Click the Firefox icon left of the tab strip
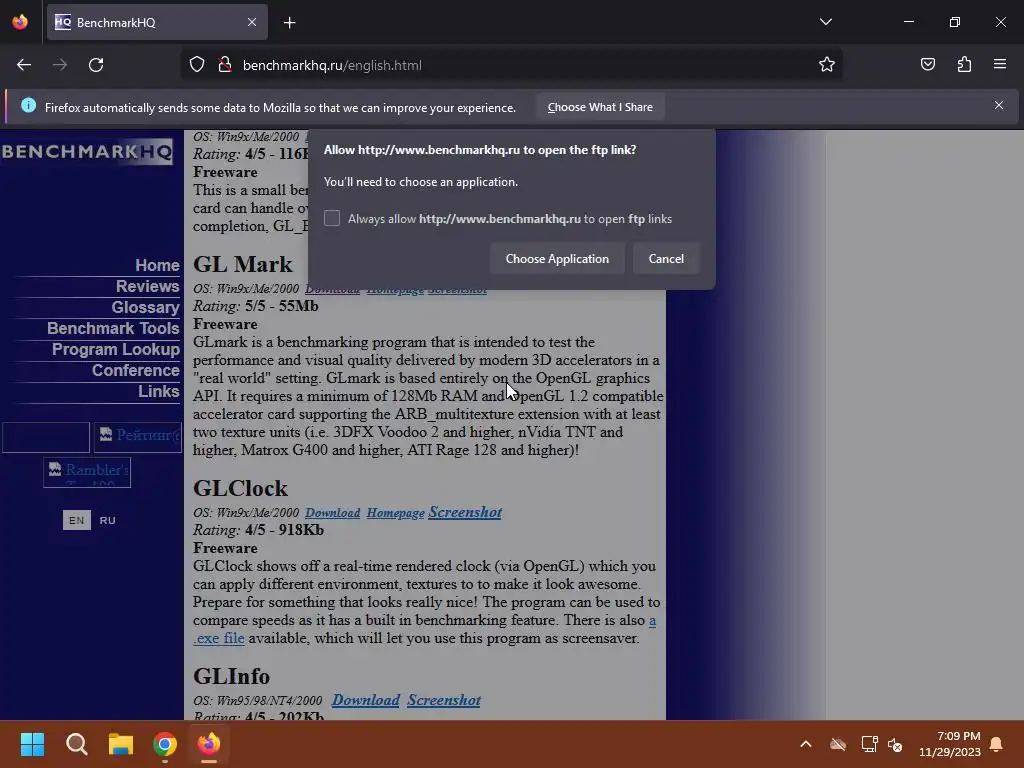Screen dimensions: 1024x768 pos(20,22)
